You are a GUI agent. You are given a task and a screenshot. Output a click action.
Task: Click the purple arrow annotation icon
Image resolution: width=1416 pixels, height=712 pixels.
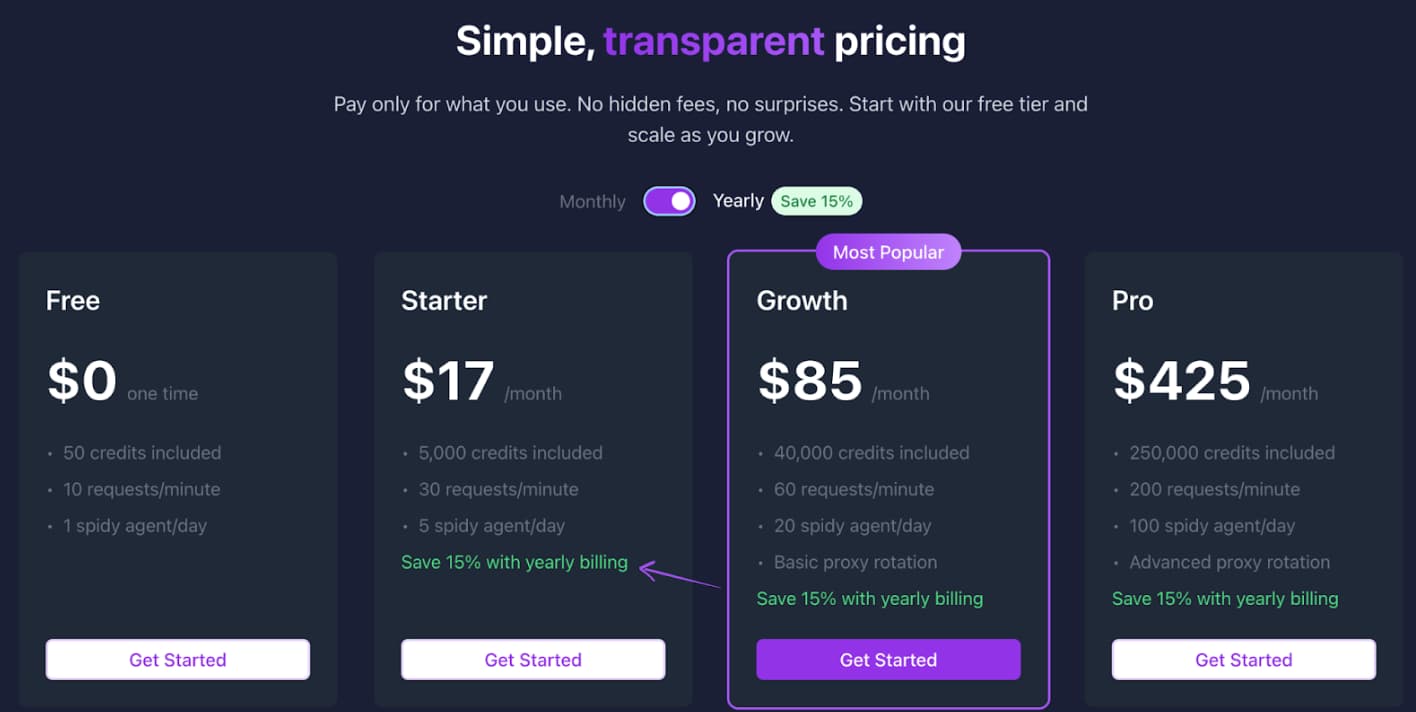(680, 576)
